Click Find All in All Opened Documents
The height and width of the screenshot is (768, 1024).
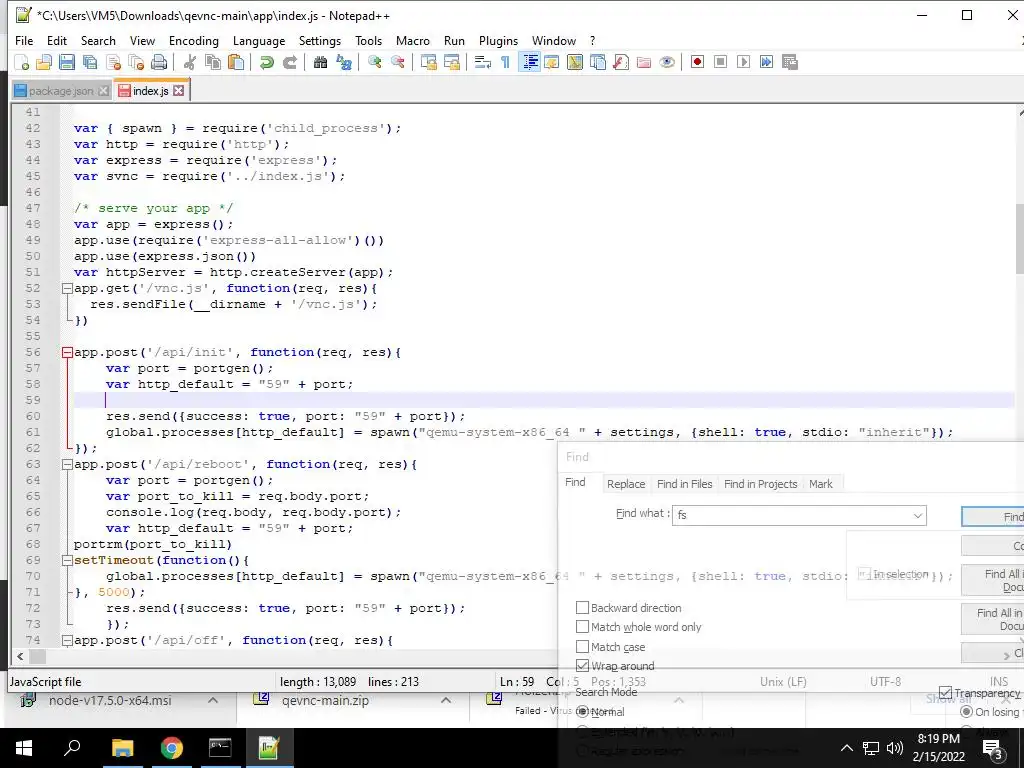(x=993, y=619)
